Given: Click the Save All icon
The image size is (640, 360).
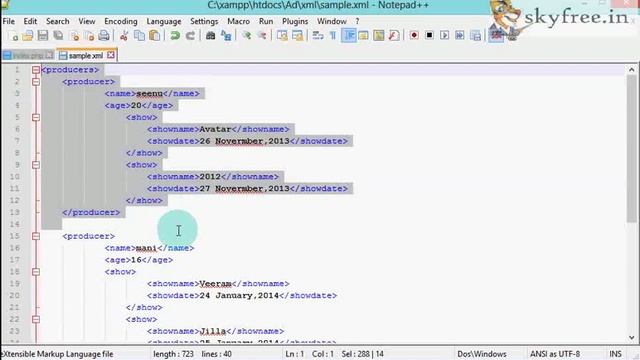Looking at the screenshot, I should pyautogui.click(x=58, y=36).
